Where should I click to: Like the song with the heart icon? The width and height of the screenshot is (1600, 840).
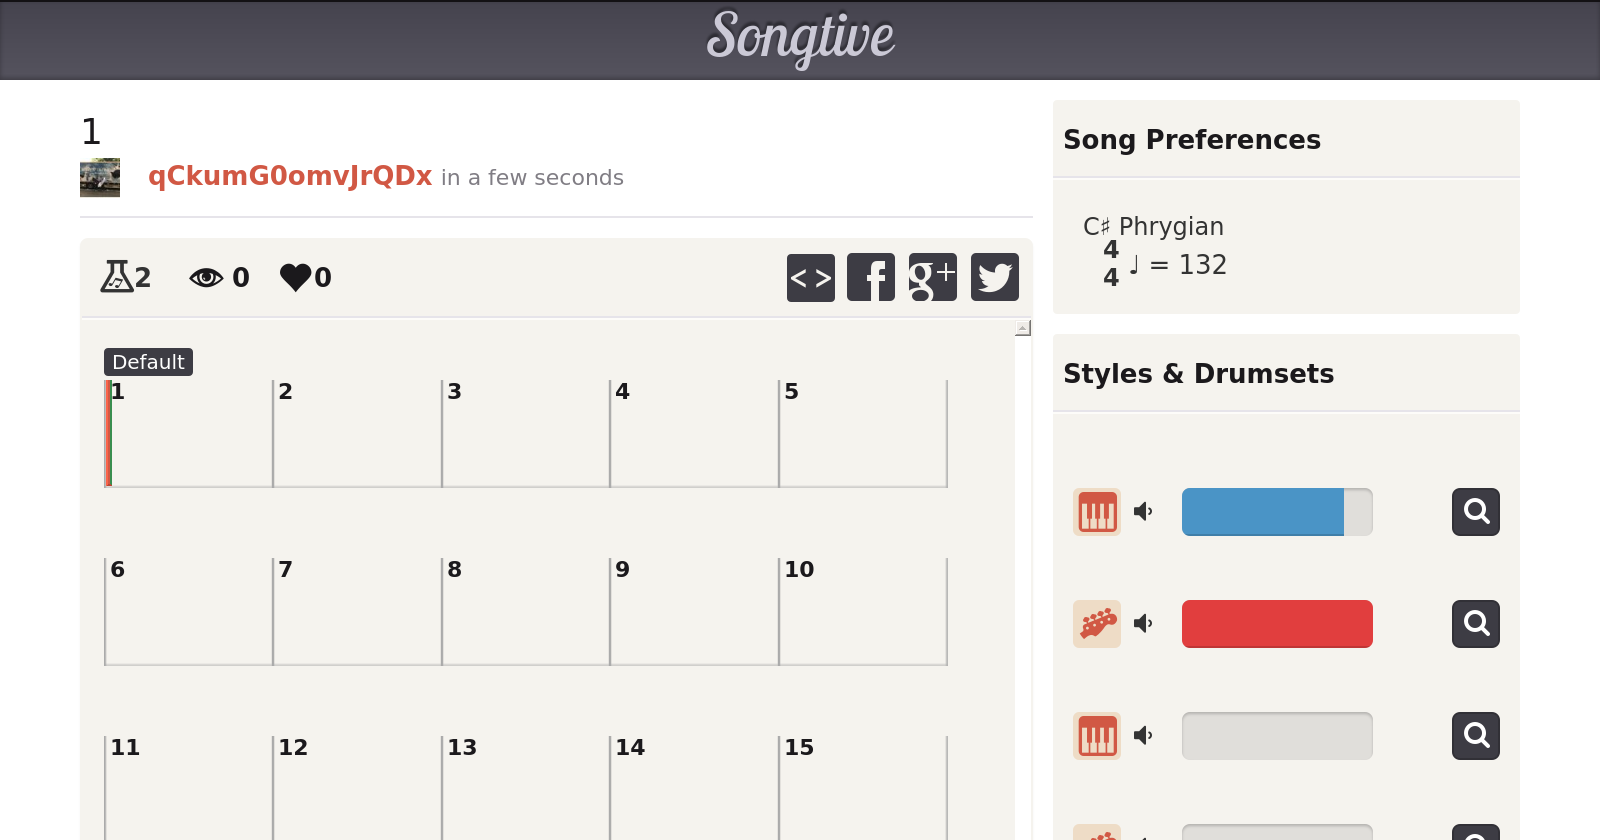point(296,277)
